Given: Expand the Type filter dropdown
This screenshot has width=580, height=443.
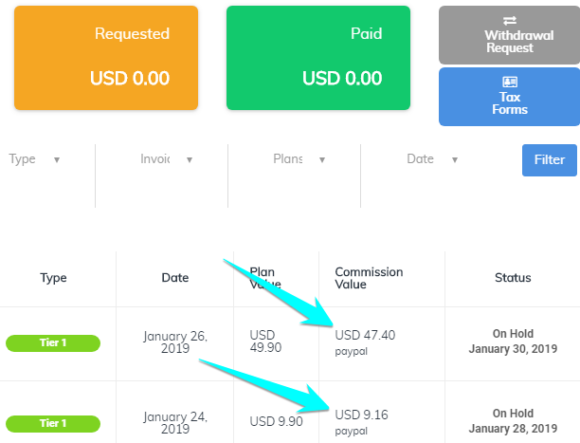Looking at the screenshot, I should tap(34, 159).
